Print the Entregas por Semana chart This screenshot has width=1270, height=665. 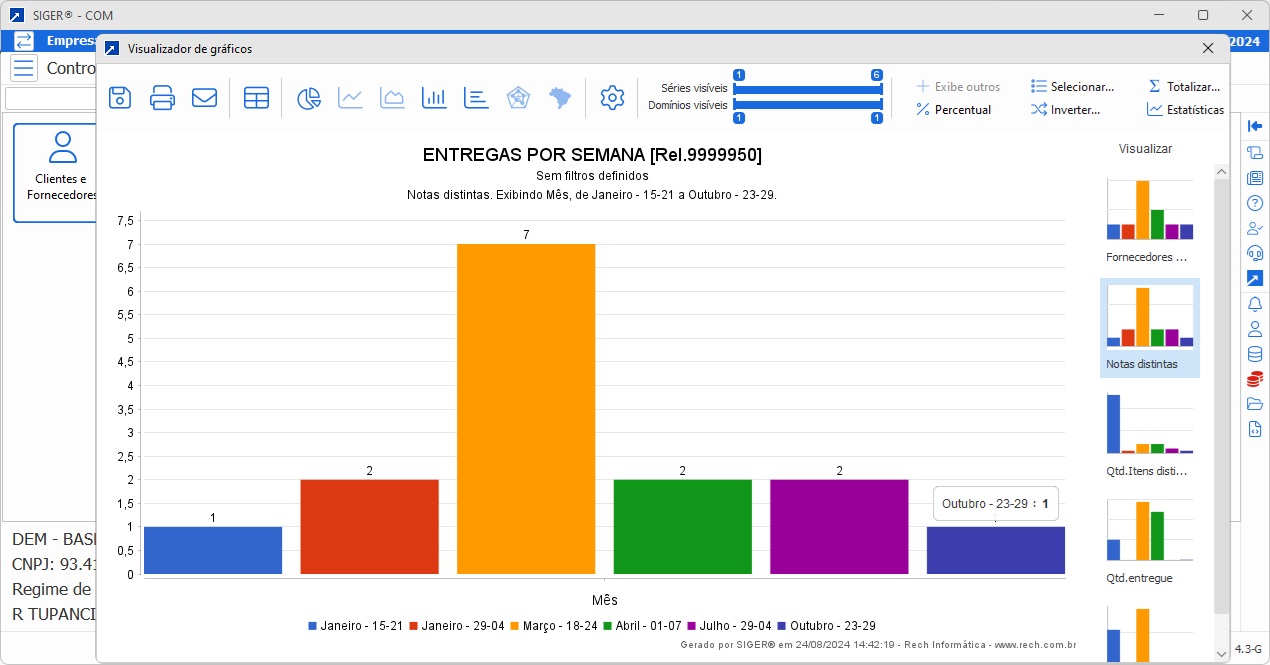point(161,97)
